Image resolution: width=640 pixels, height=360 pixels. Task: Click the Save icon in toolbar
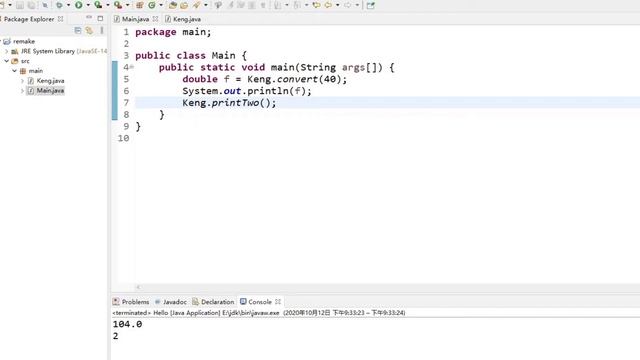20,5
